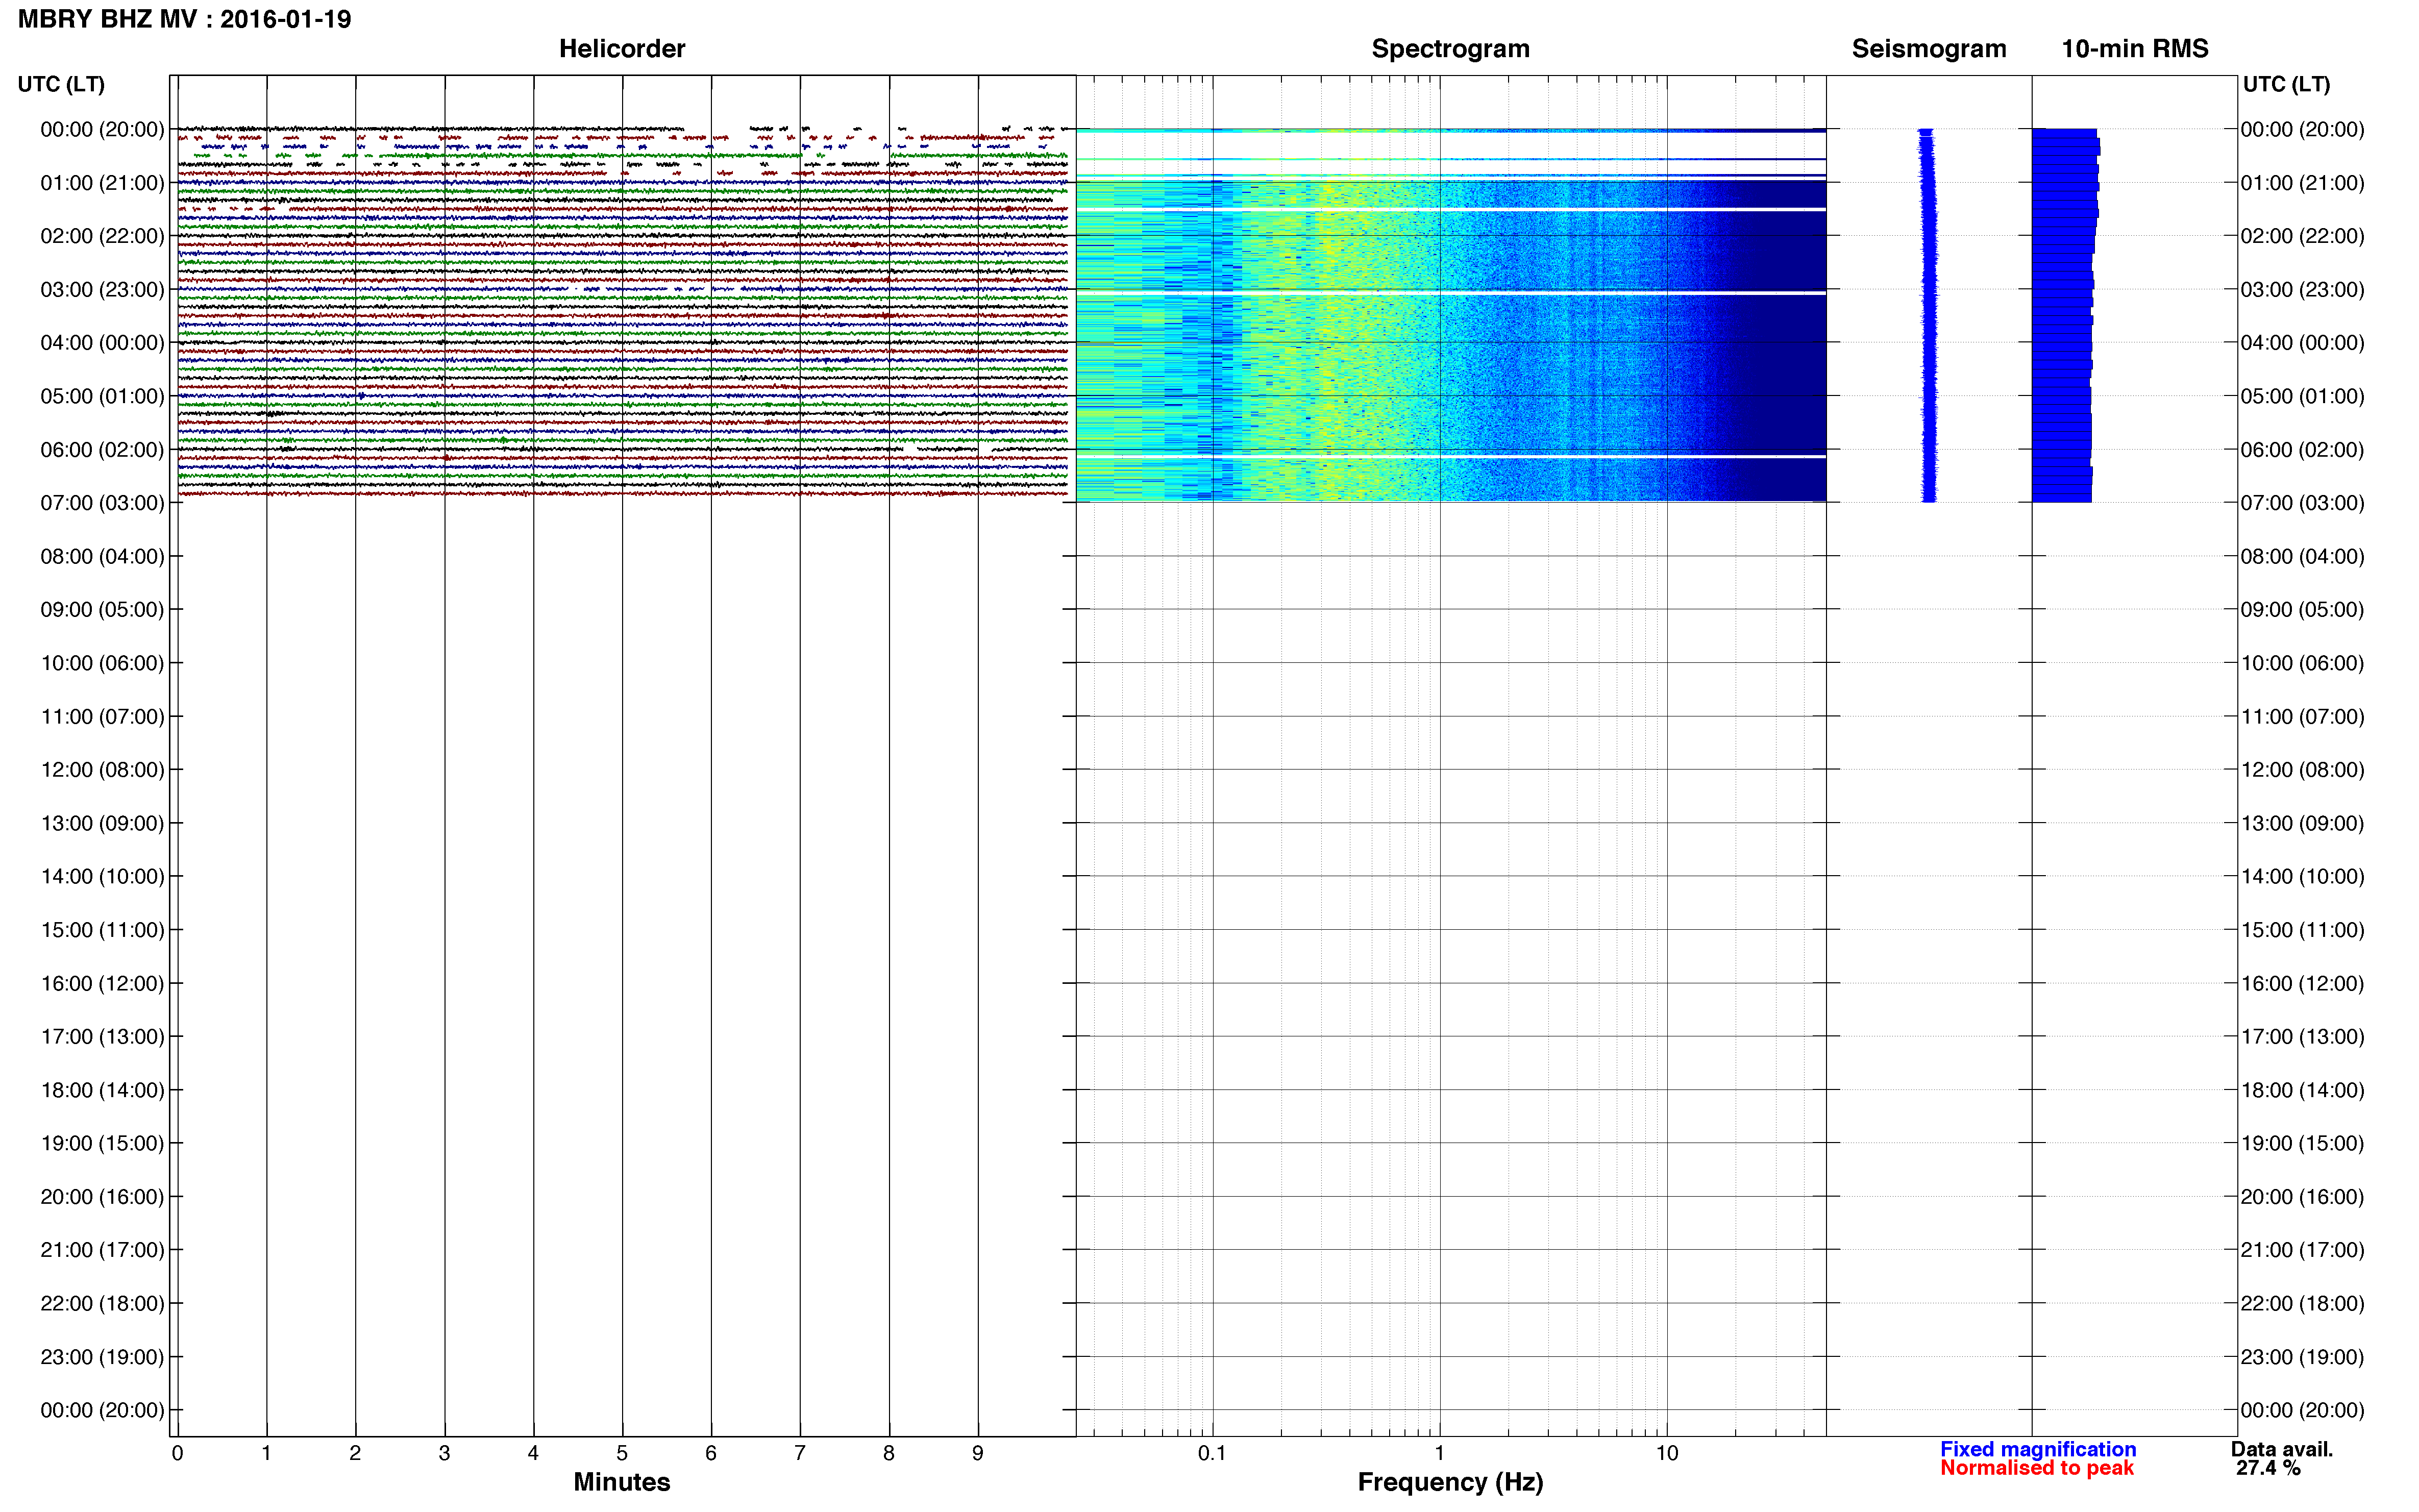Viewport: 2419px width, 1512px height.
Task: Click the 'Helicorder' panel heading
Action: tap(622, 48)
